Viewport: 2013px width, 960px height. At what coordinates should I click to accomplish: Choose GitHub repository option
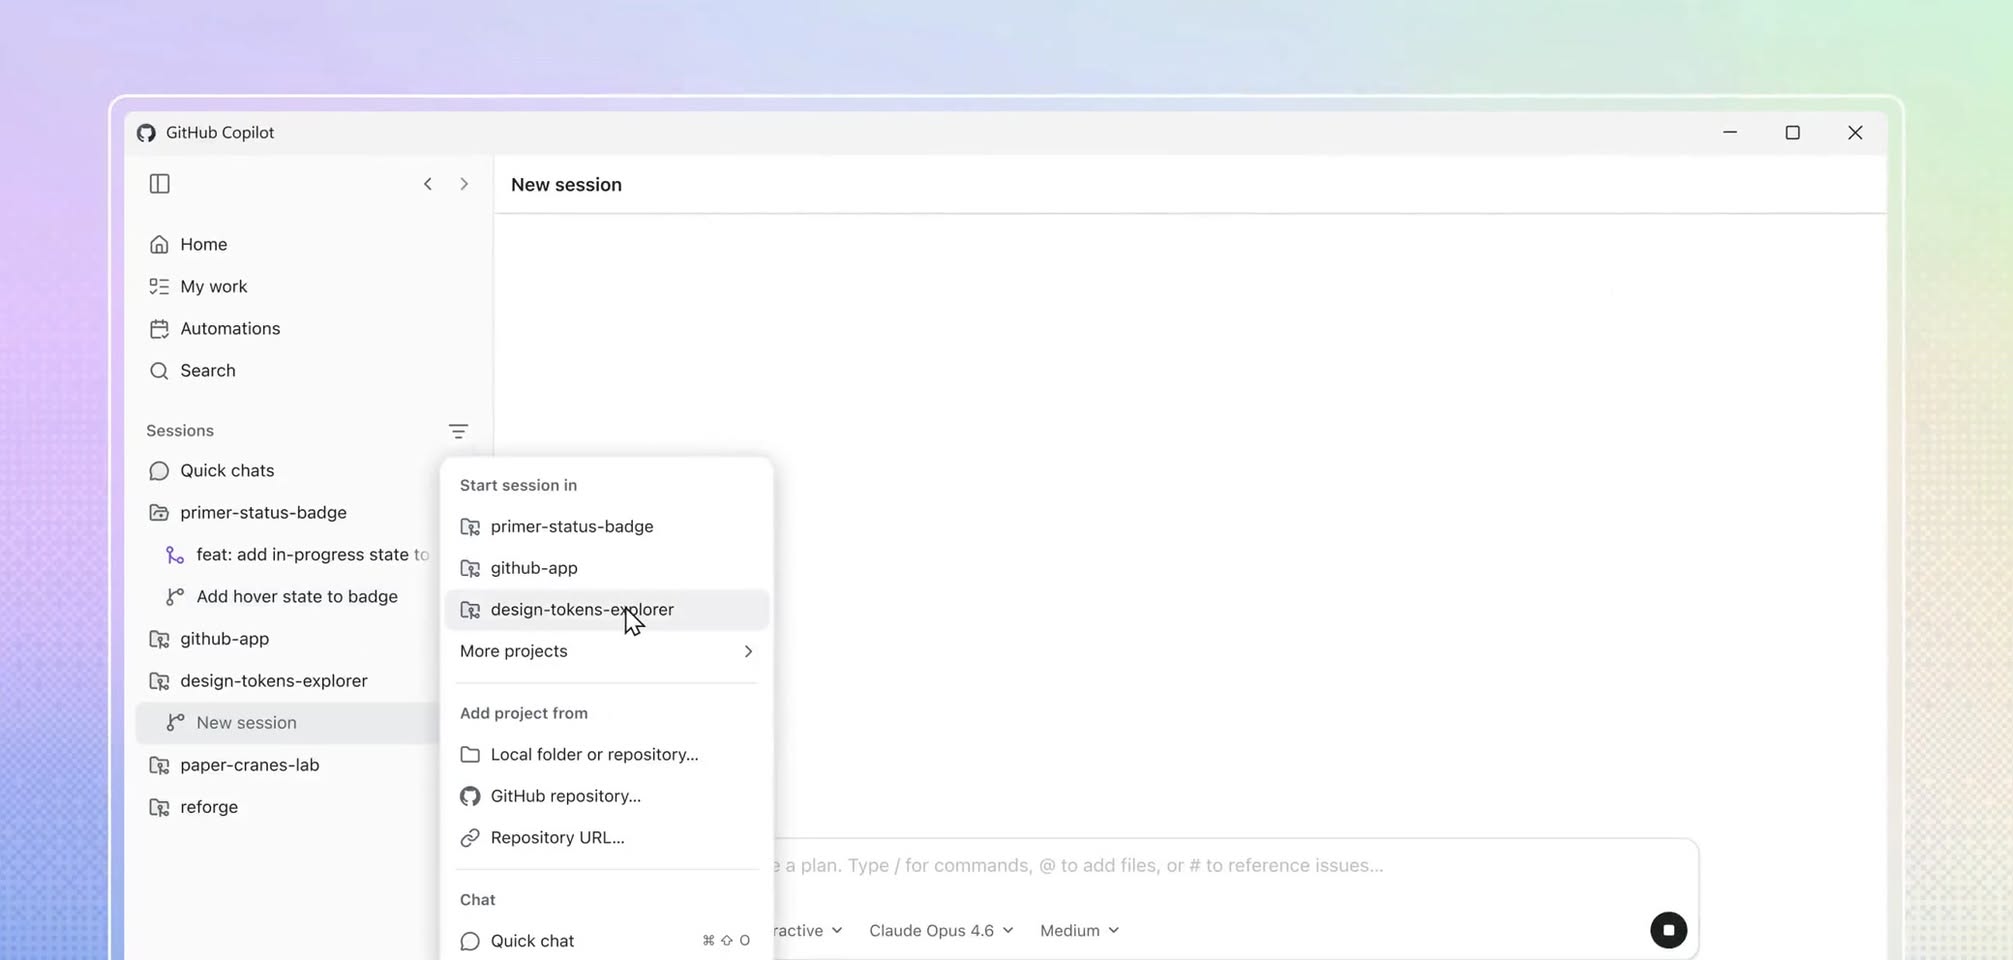pyautogui.click(x=606, y=796)
